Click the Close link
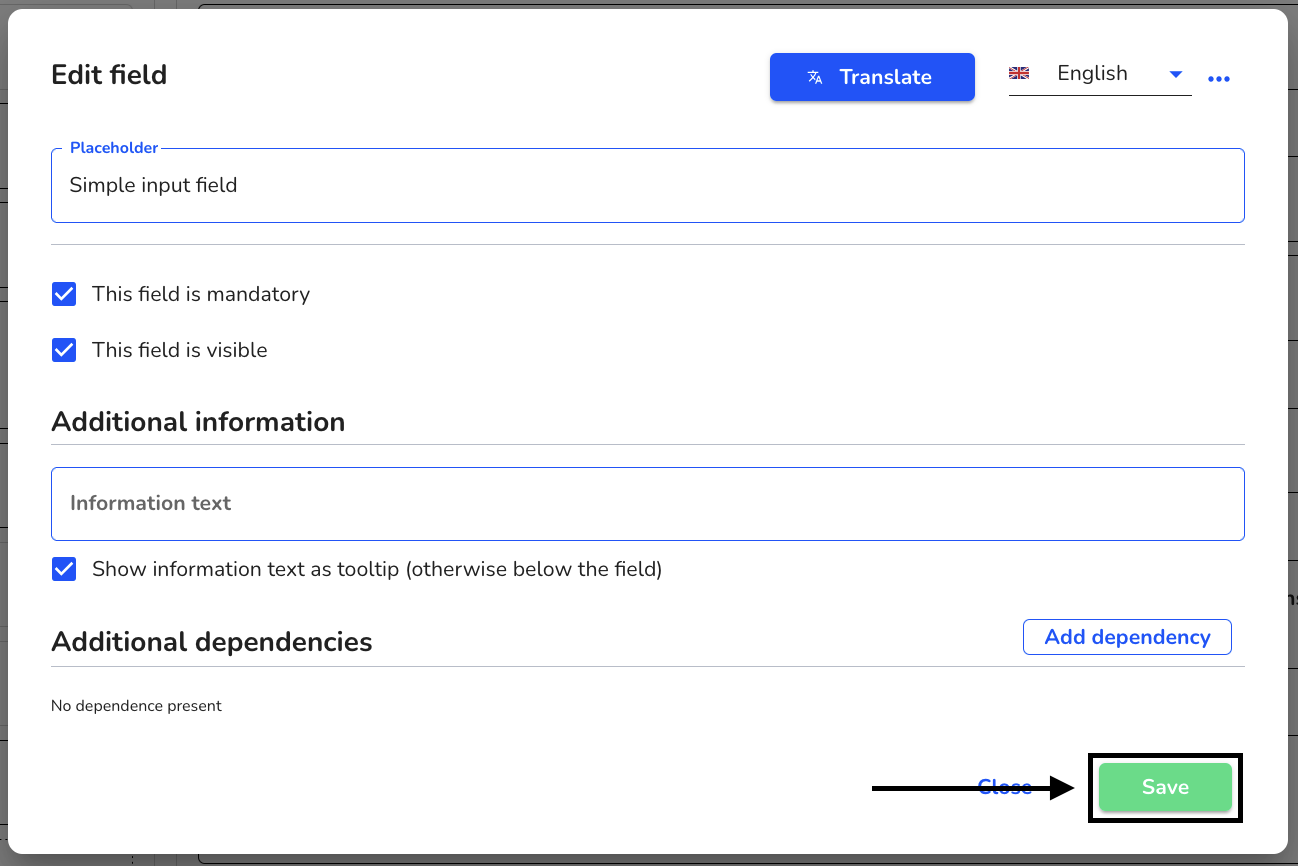The image size is (1298, 866). [1004, 787]
